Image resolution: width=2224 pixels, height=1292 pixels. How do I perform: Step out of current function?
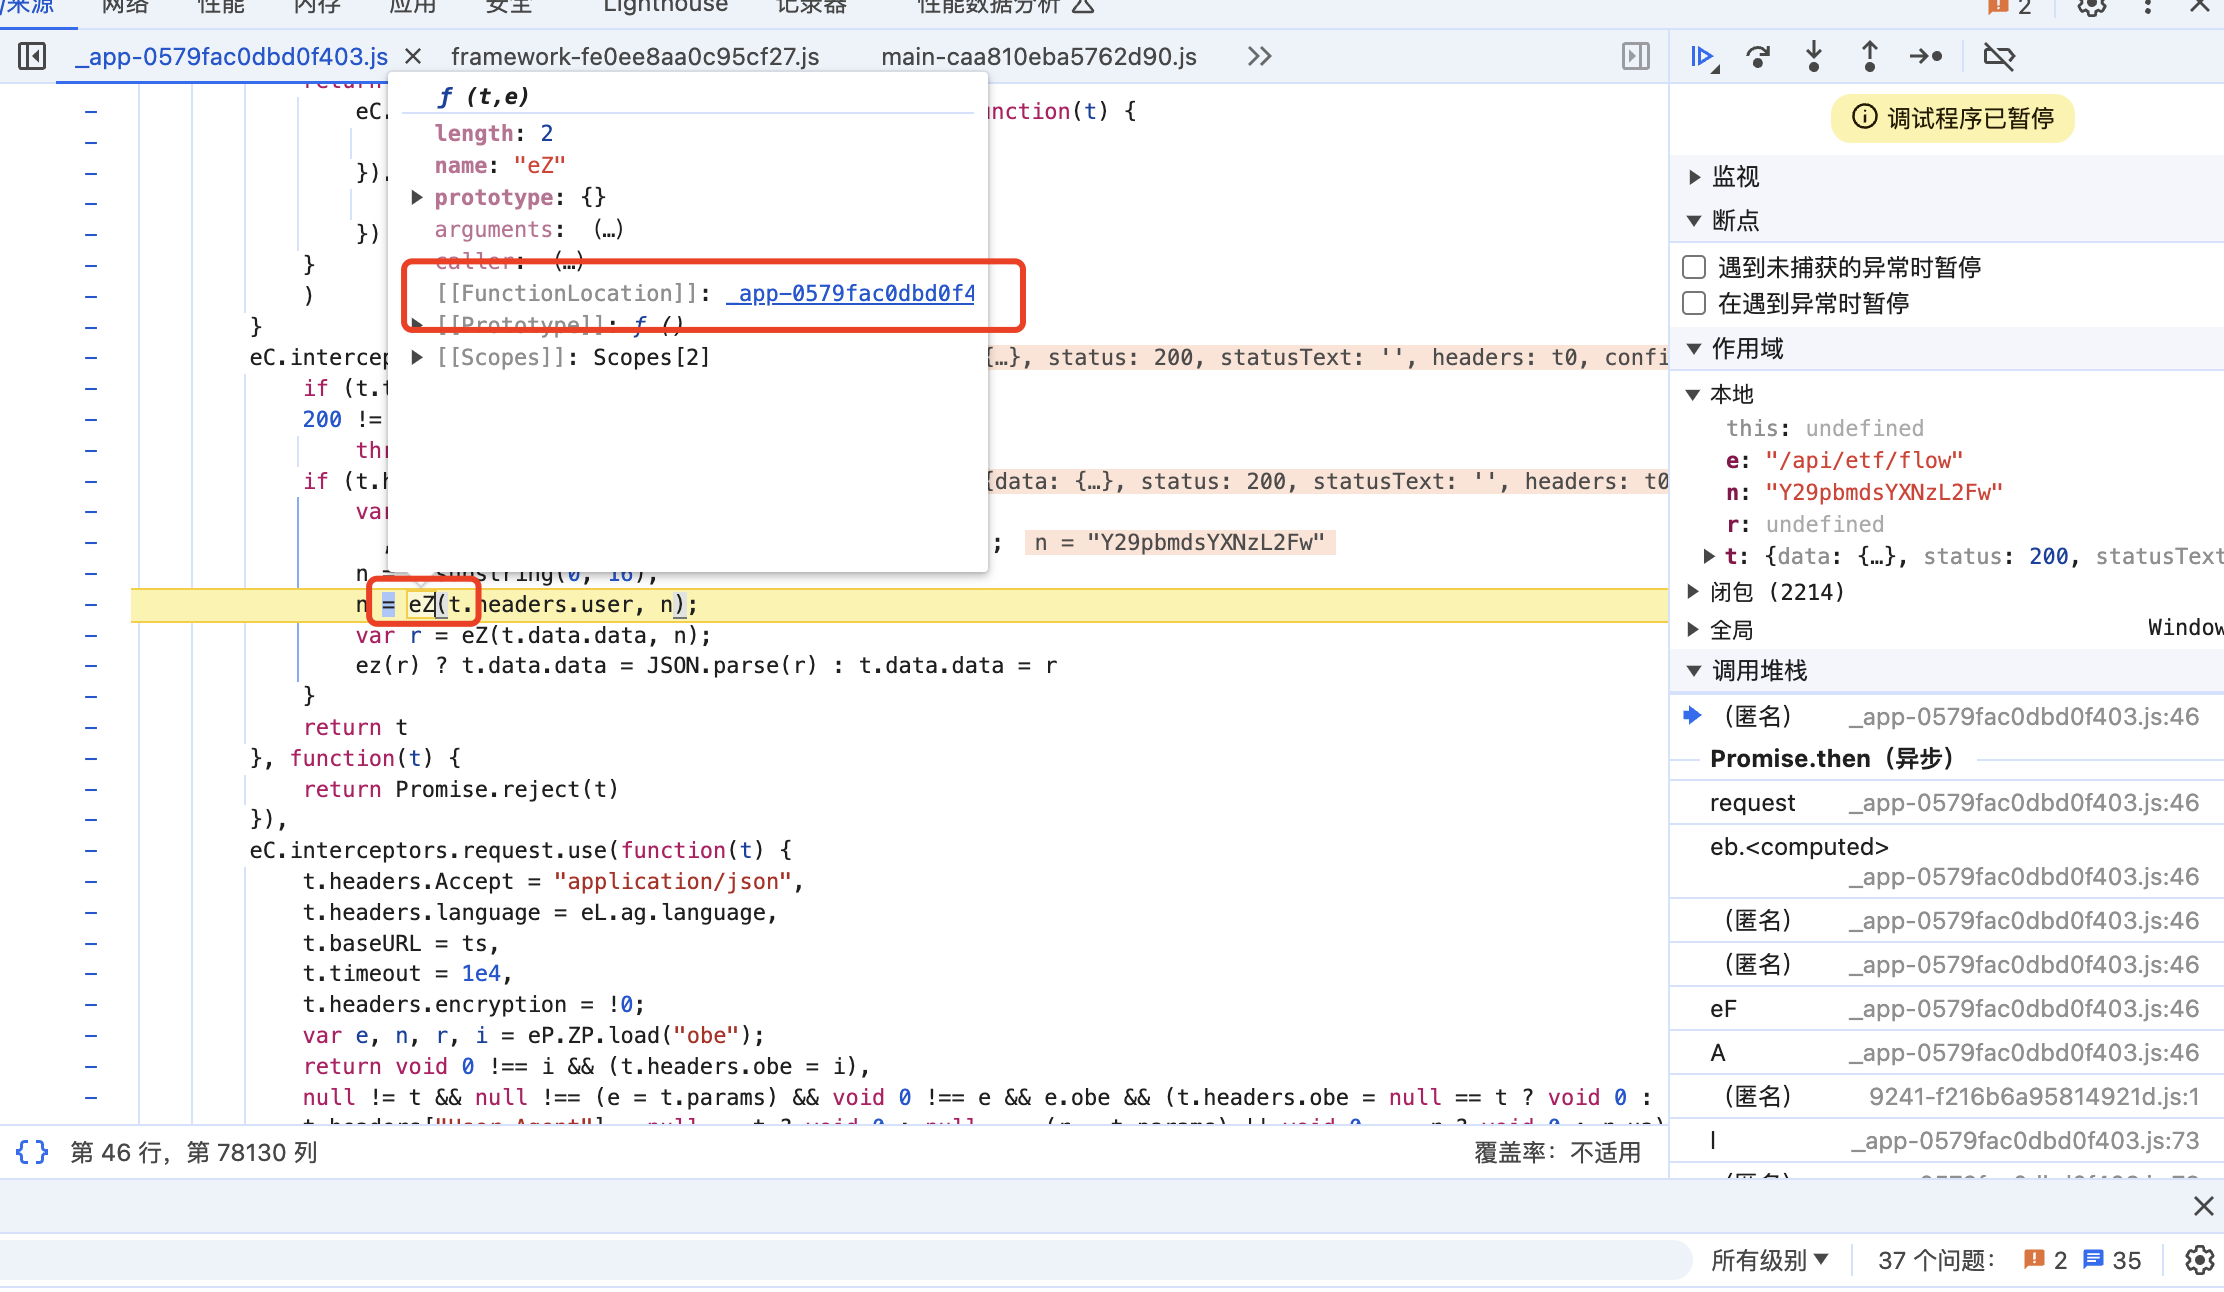pos(1869,57)
